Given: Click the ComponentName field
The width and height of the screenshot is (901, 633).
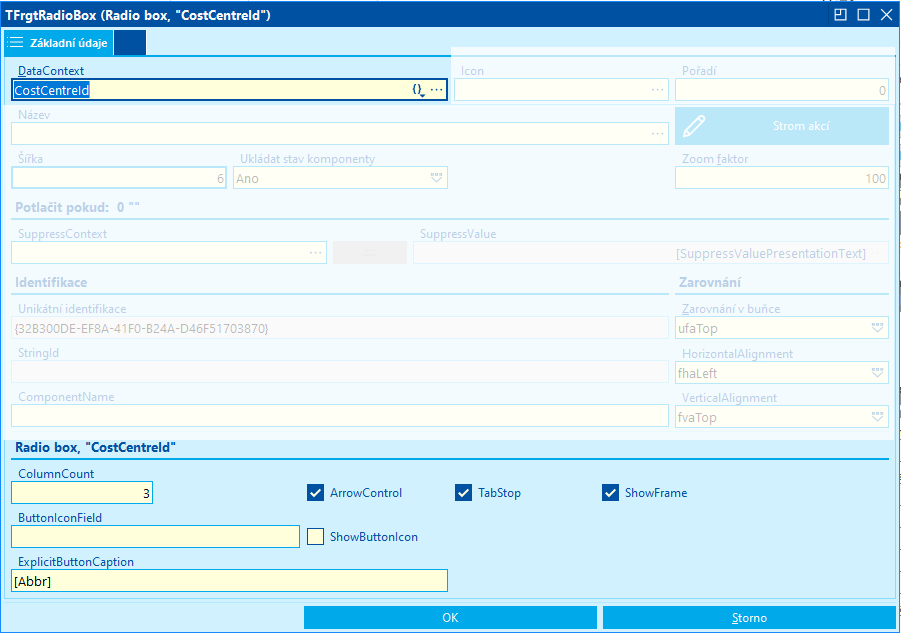Looking at the screenshot, I should [340, 416].
